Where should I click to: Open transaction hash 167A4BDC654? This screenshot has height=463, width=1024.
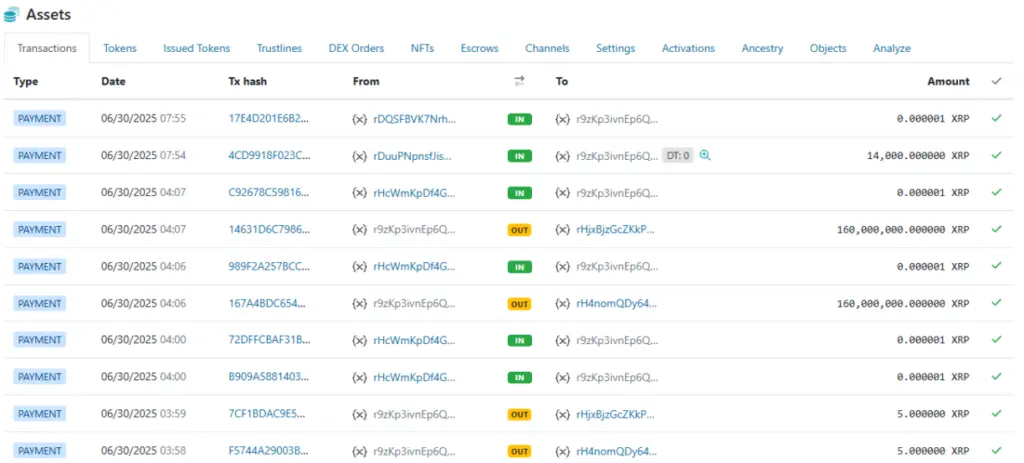tap(267, 304)
